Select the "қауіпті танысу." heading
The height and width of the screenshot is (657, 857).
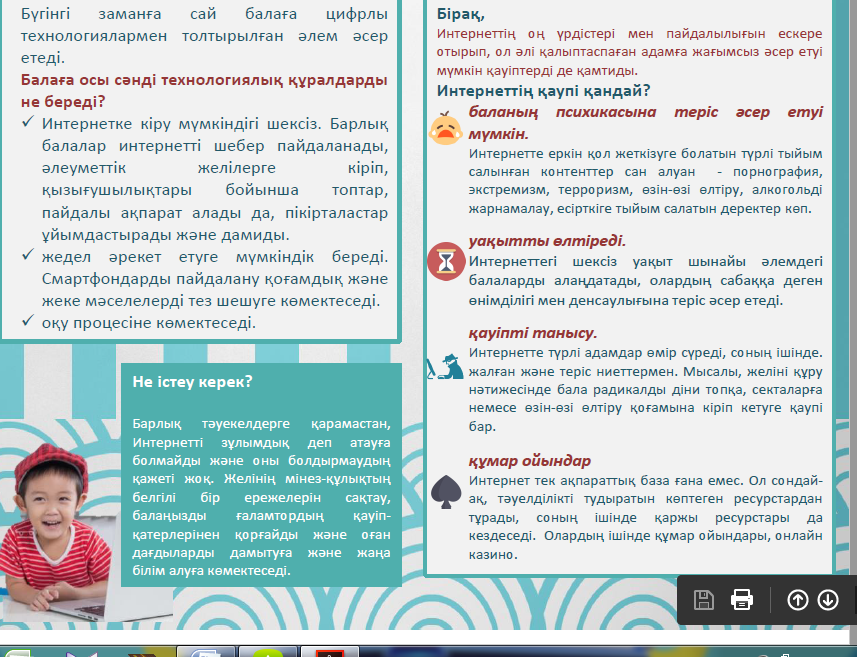(x=533, y=333)
